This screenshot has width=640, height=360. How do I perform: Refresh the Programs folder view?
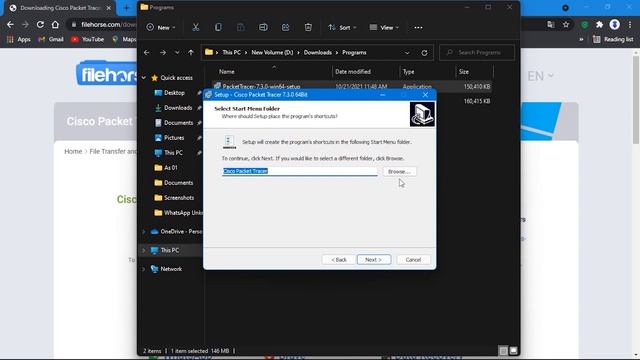tap(424, 53)
